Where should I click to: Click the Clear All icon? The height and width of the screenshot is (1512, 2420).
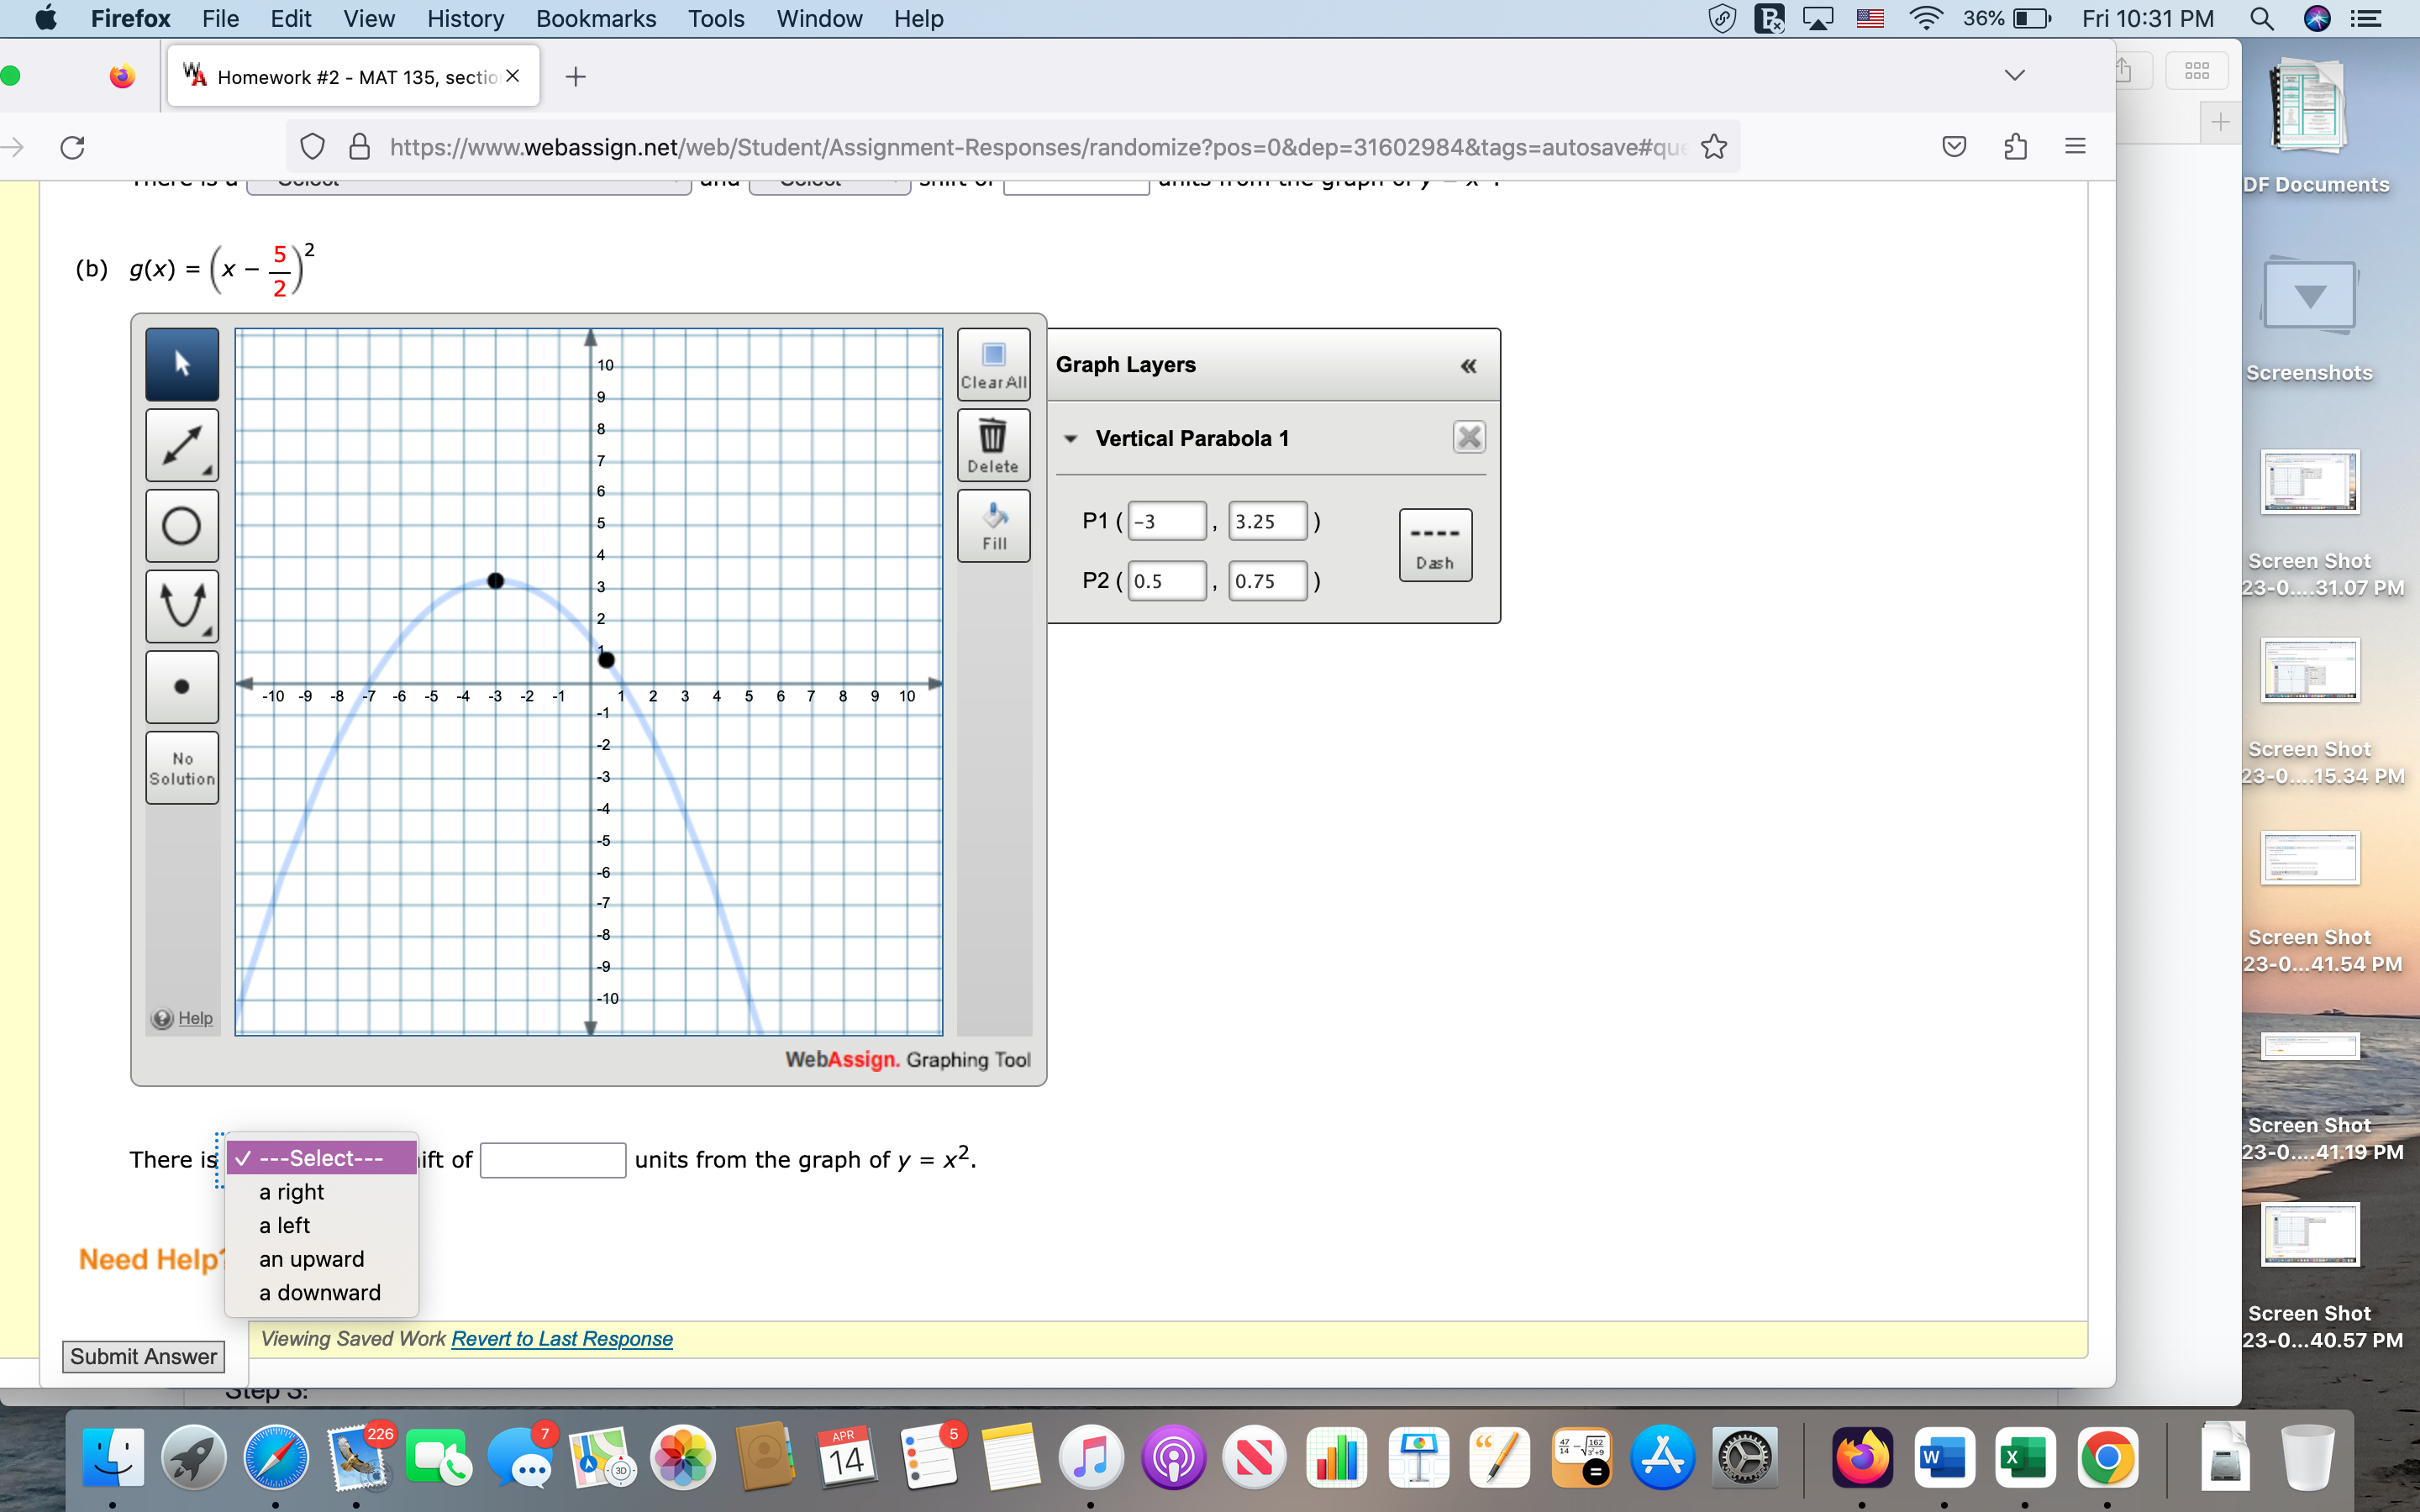pos(992,363)
